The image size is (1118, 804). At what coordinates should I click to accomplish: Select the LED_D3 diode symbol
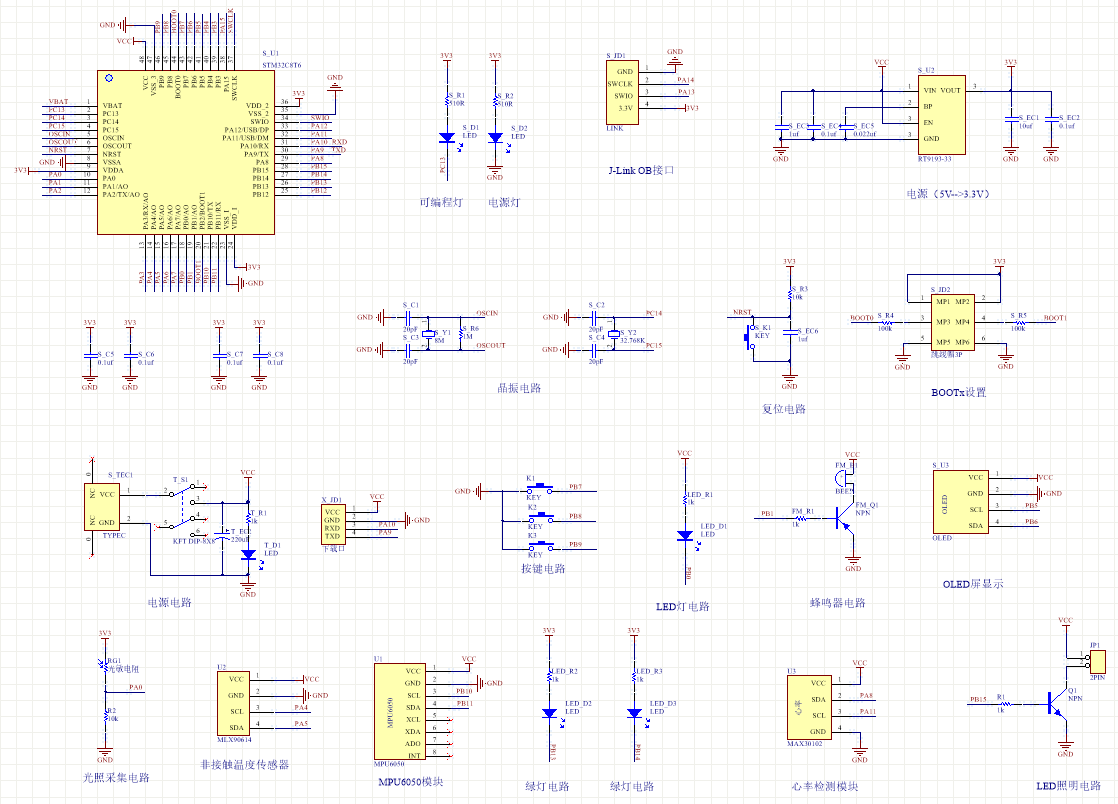click(x=635, y=713)
